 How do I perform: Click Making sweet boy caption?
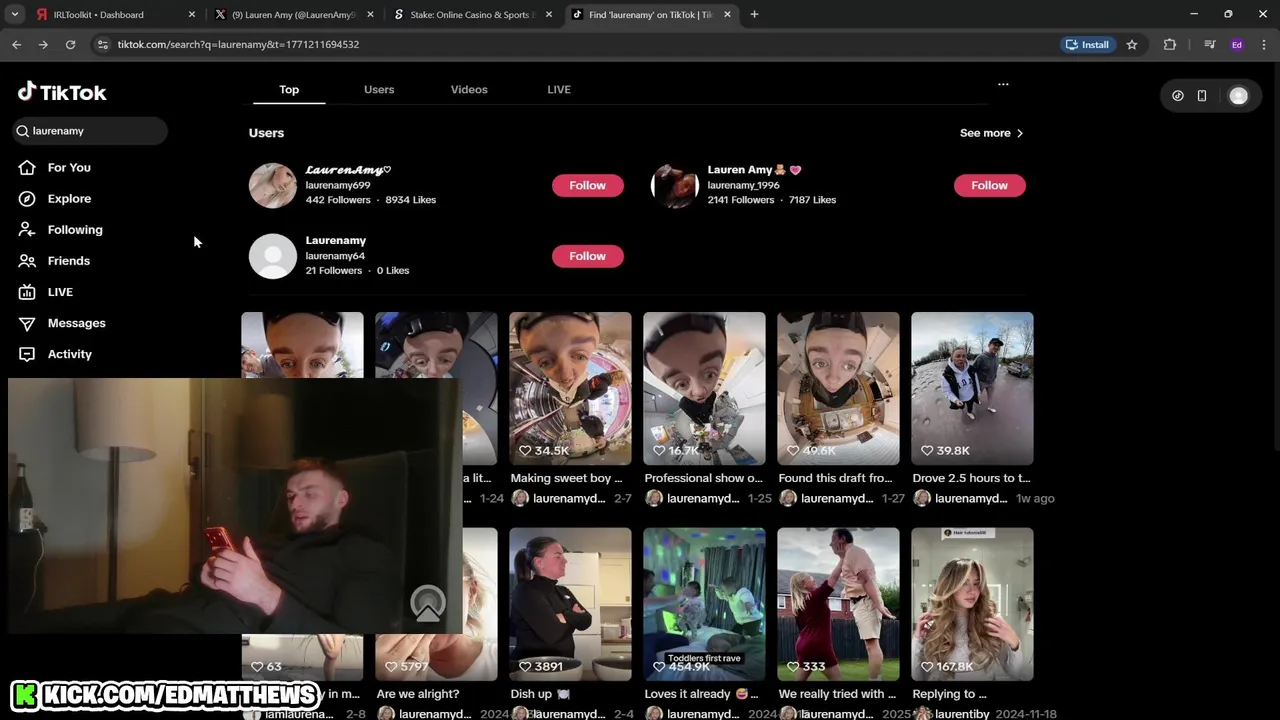coord(567,478)
